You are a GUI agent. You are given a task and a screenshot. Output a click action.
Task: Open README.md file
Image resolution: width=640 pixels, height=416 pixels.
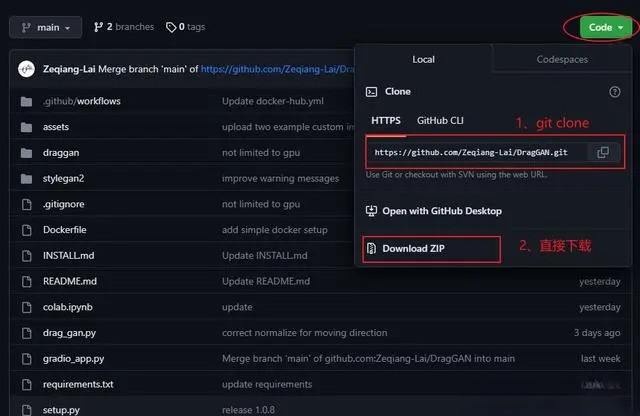click(70, 281)
